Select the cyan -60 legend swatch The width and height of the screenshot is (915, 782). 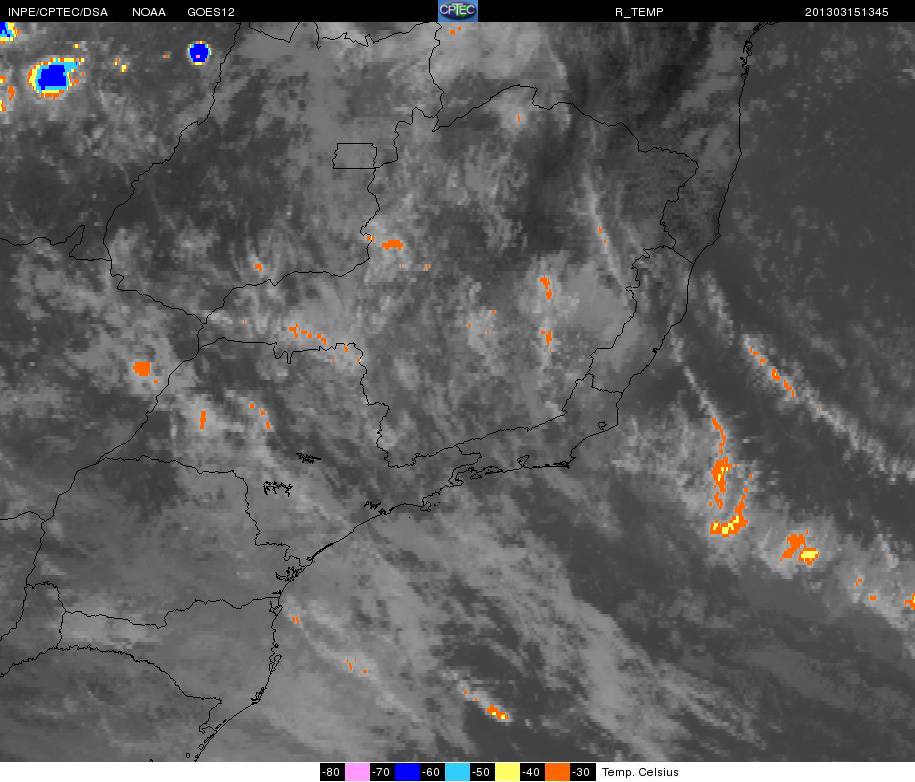point(457,772)
